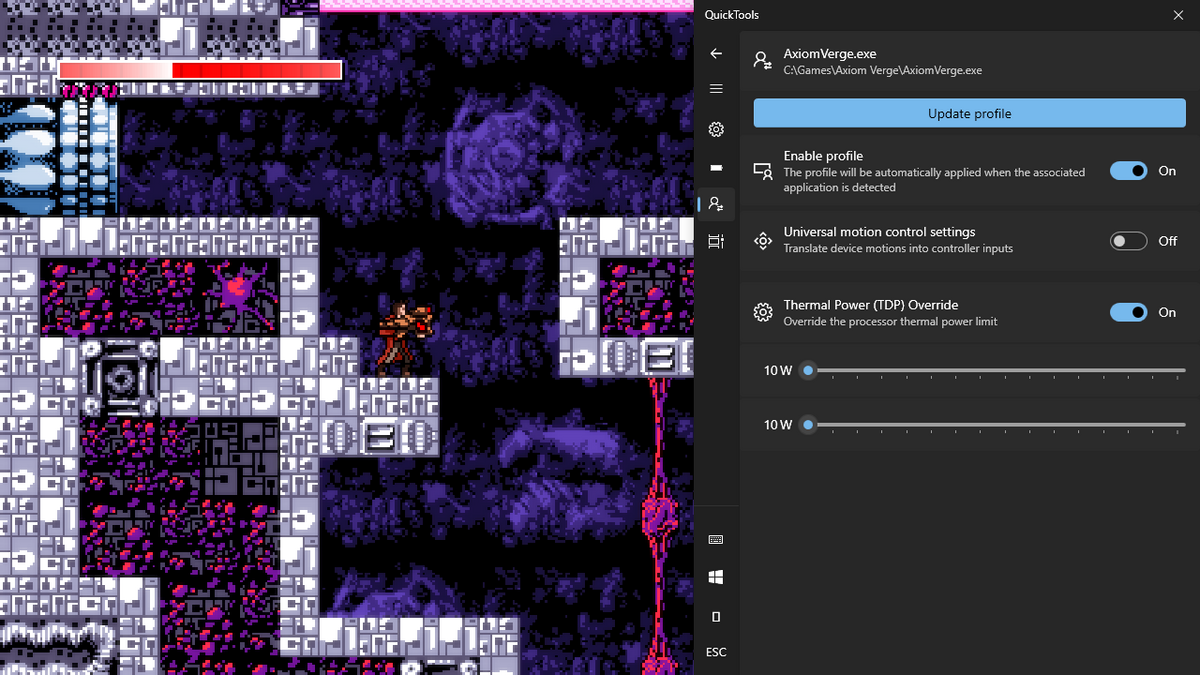Open the battery/device page in sidebar

pyautogui.click(x=716, y=167)
